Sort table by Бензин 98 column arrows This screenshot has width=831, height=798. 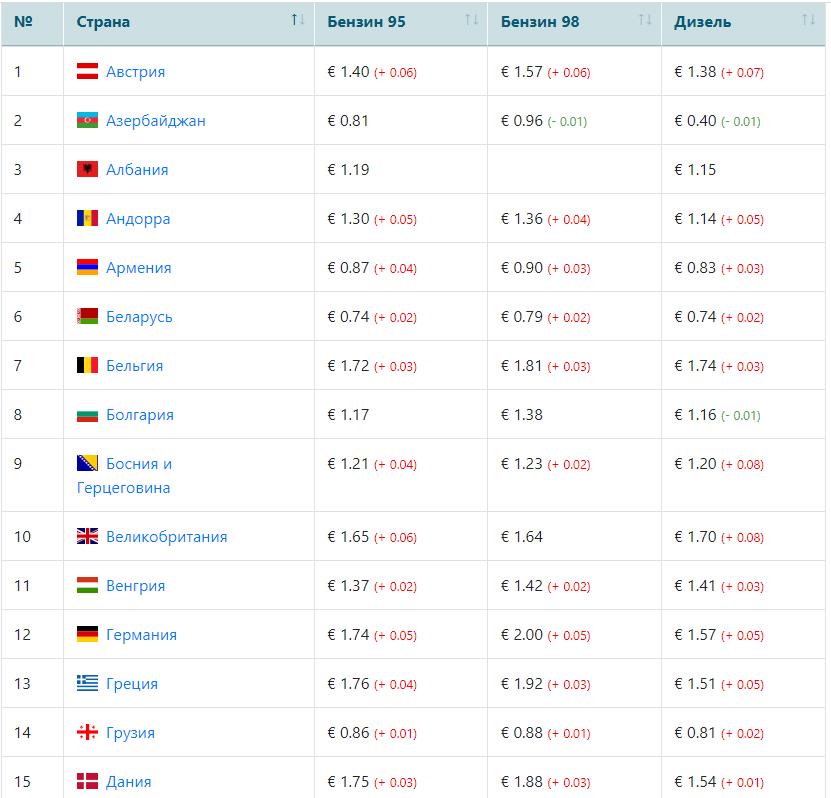click(645, 20)
